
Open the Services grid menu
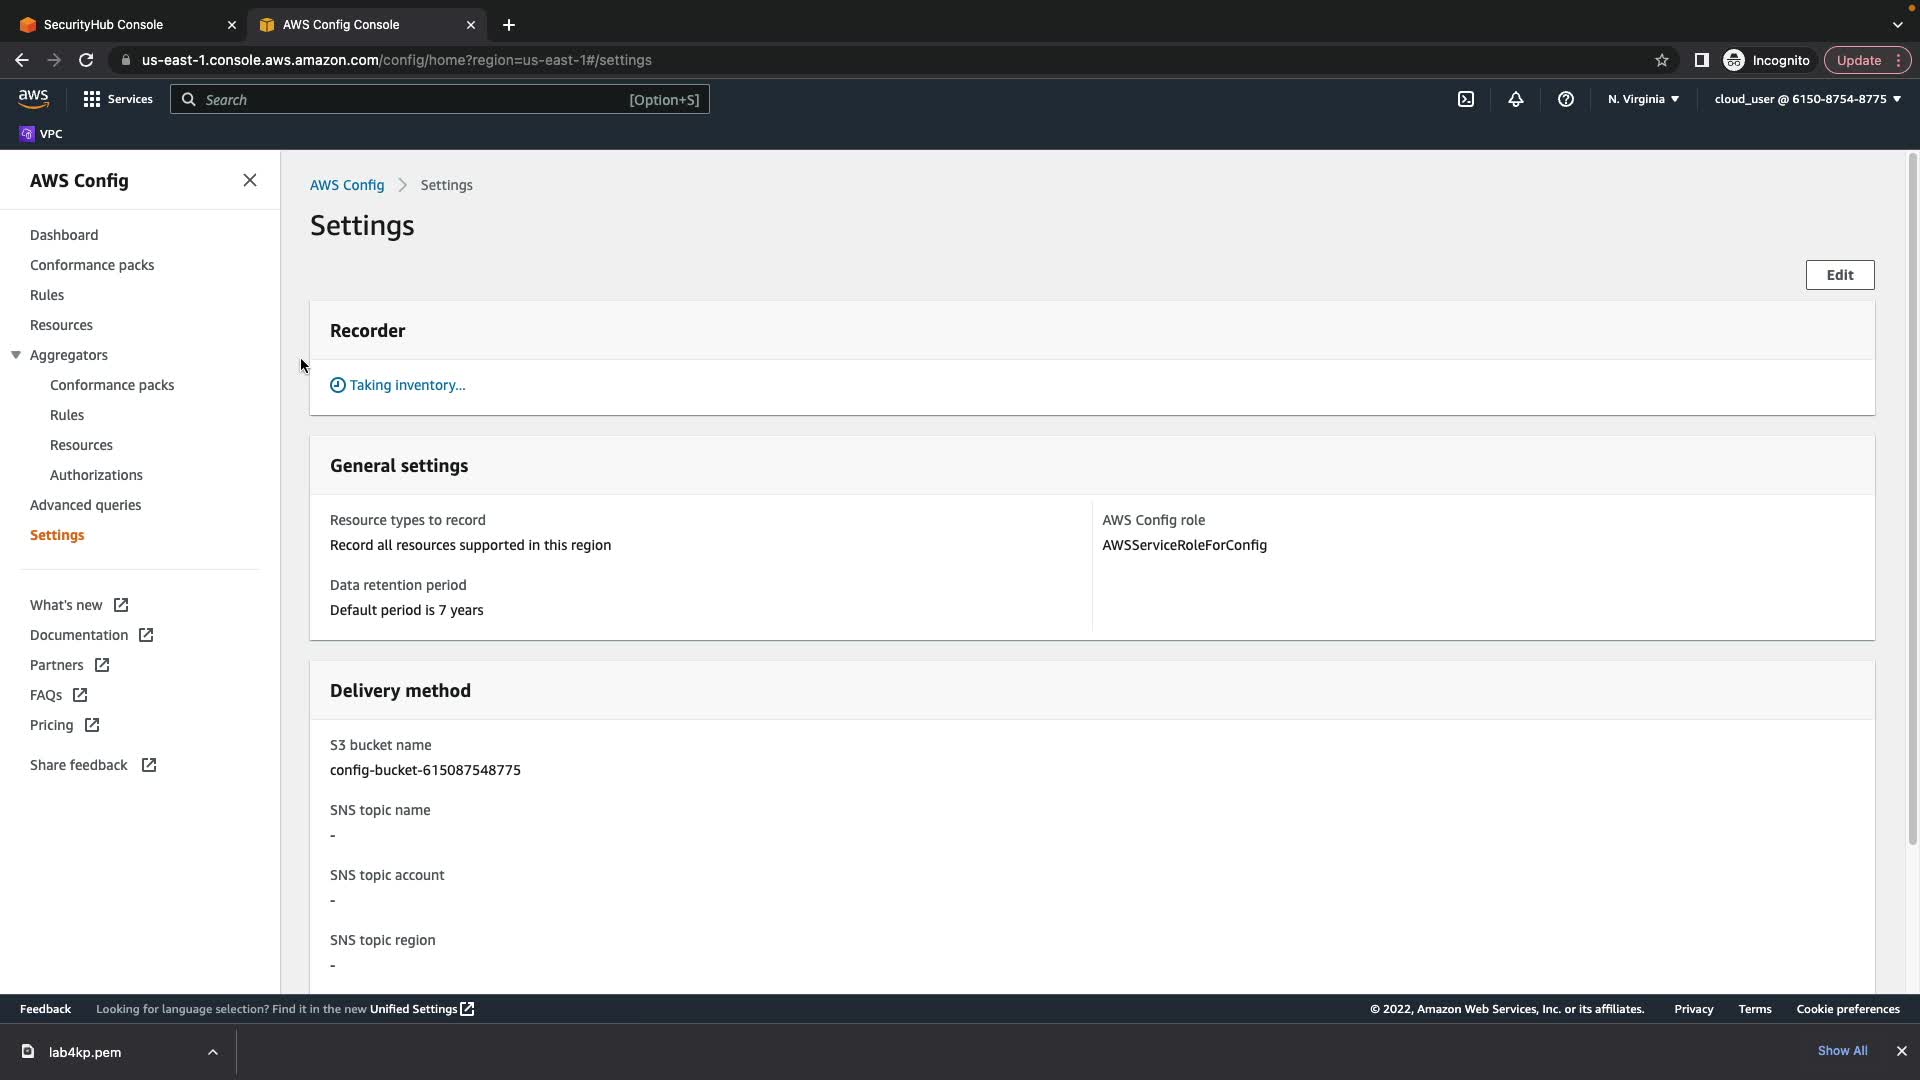coord(118,99)
